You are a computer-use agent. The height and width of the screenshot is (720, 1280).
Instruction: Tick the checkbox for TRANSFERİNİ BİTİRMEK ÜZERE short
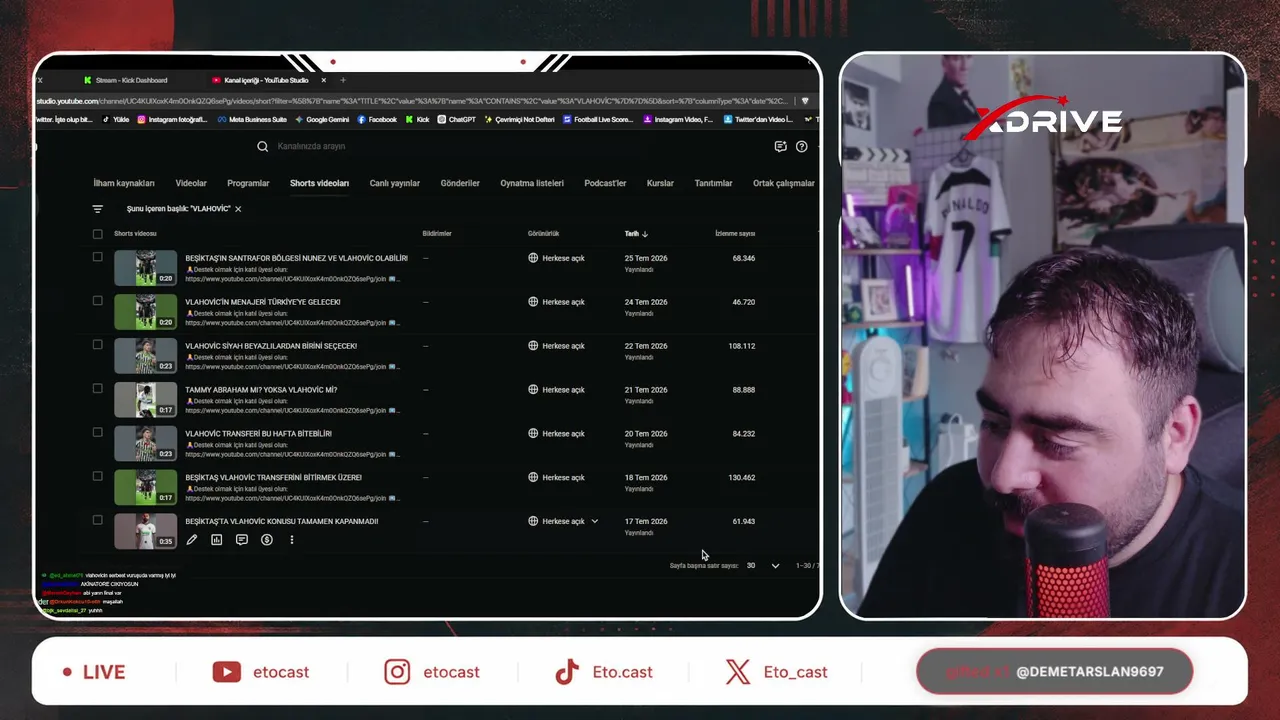pyautogui.click(x=97, y=476)
